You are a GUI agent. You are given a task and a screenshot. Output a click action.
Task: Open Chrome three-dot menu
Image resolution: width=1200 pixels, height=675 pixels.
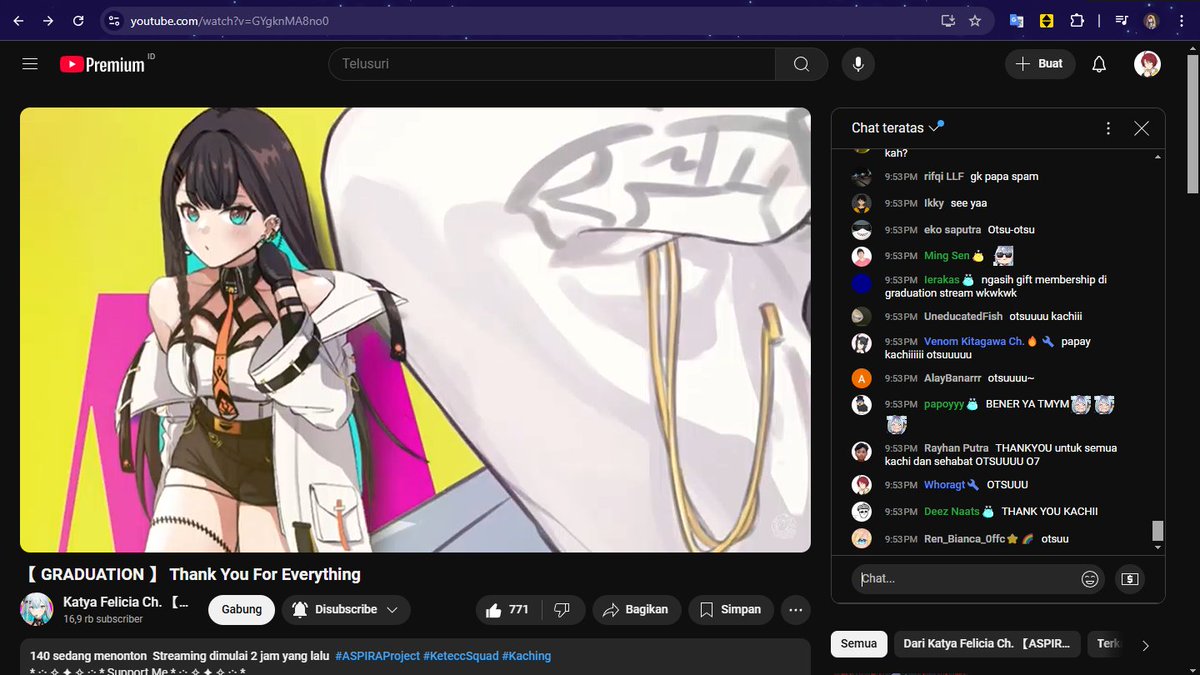coord(1181,20)
